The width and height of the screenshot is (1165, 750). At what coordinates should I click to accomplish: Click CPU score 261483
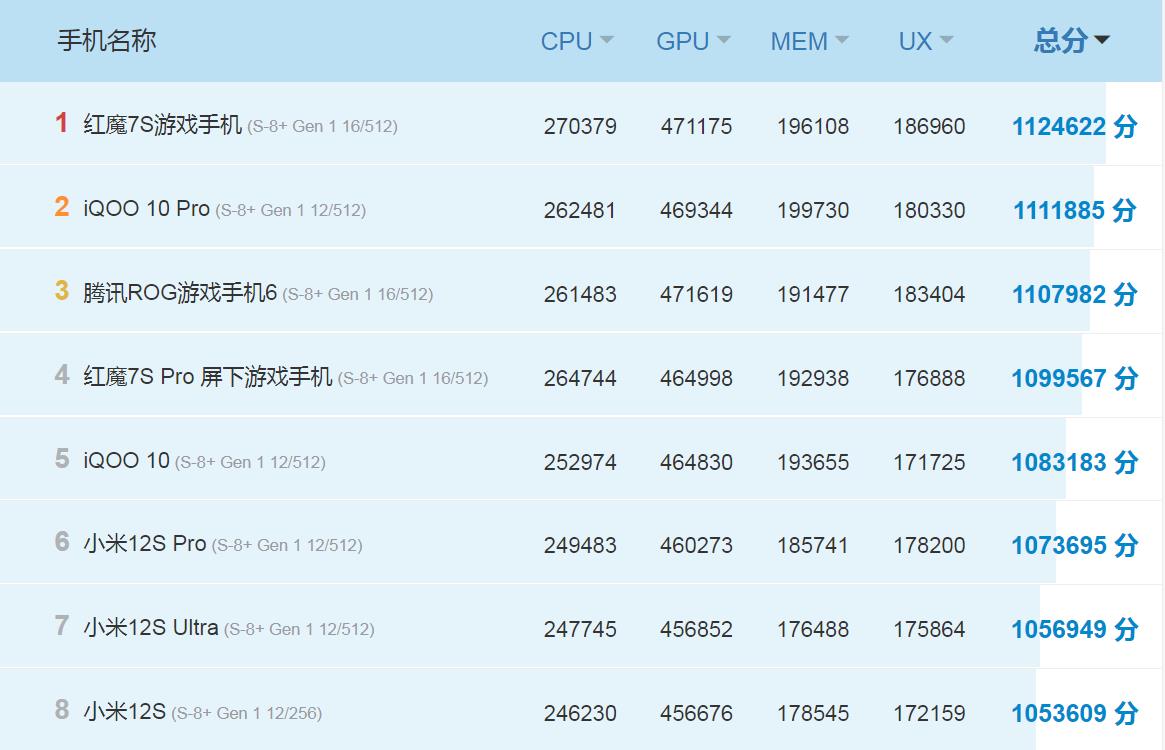click(x=580, y=294)
